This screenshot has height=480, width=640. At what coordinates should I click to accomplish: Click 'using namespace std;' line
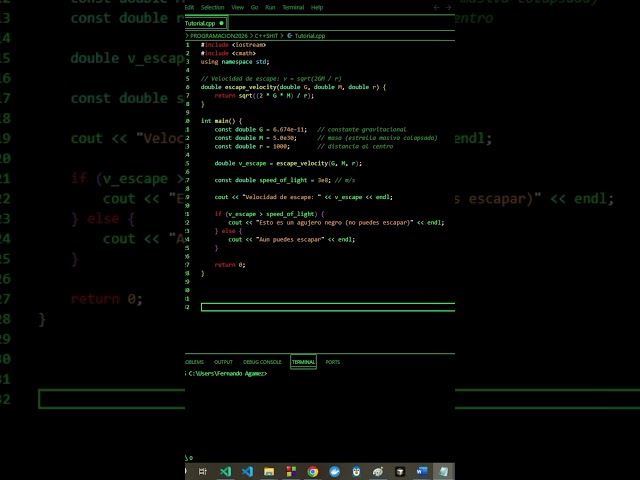[x=235, y=62]
